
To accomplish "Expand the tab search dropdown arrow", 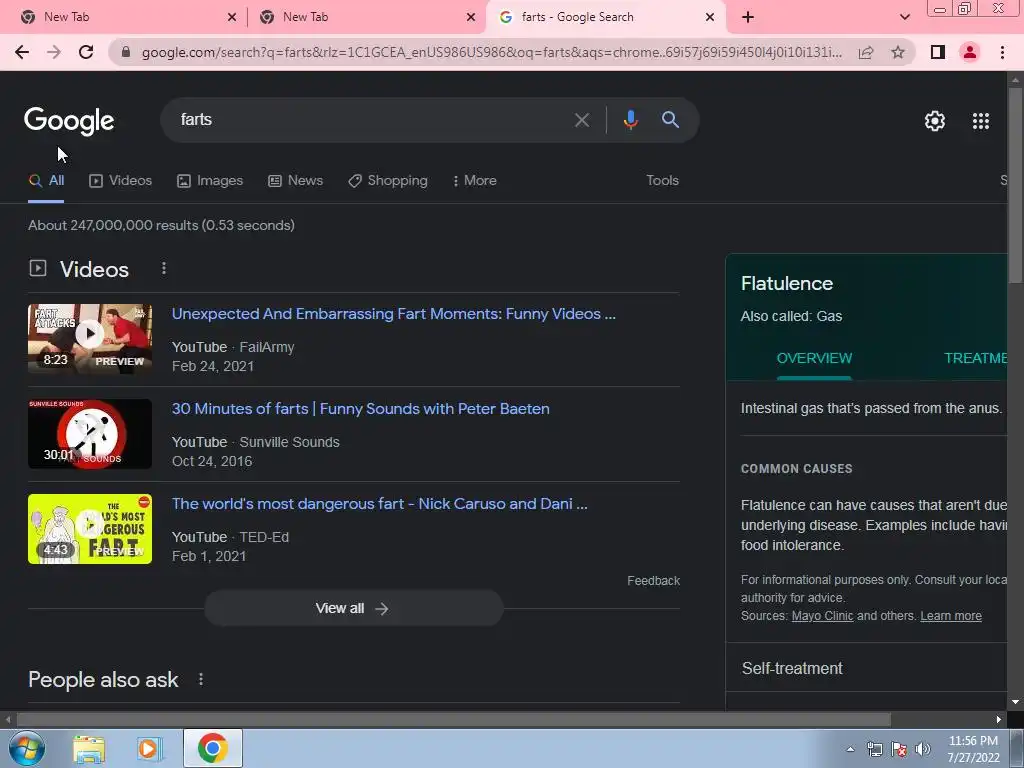I will (904, 17).
